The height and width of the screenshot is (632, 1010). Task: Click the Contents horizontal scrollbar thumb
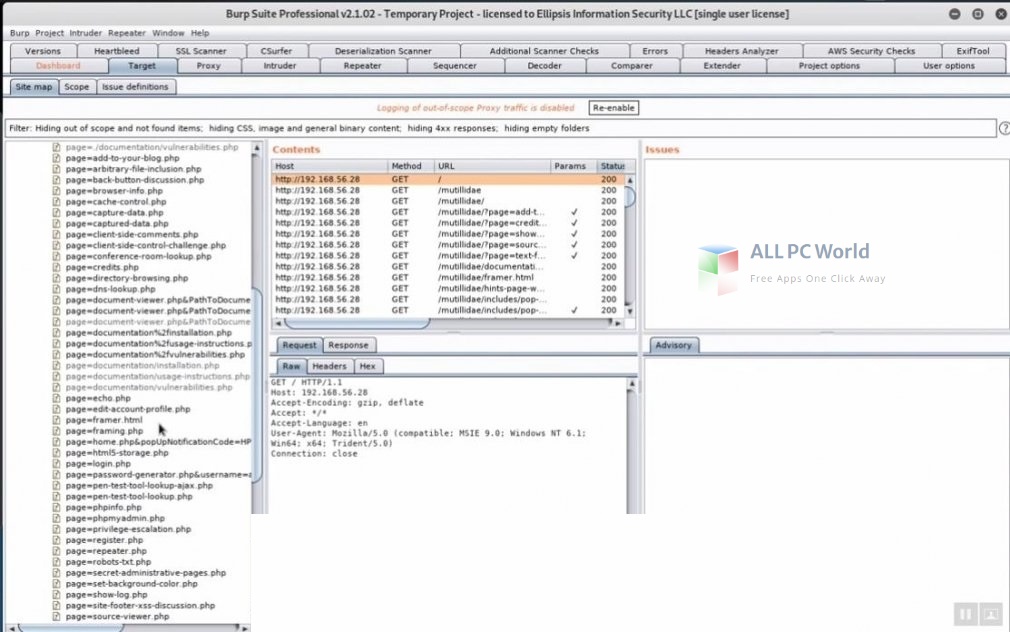(x=357, y=323)
